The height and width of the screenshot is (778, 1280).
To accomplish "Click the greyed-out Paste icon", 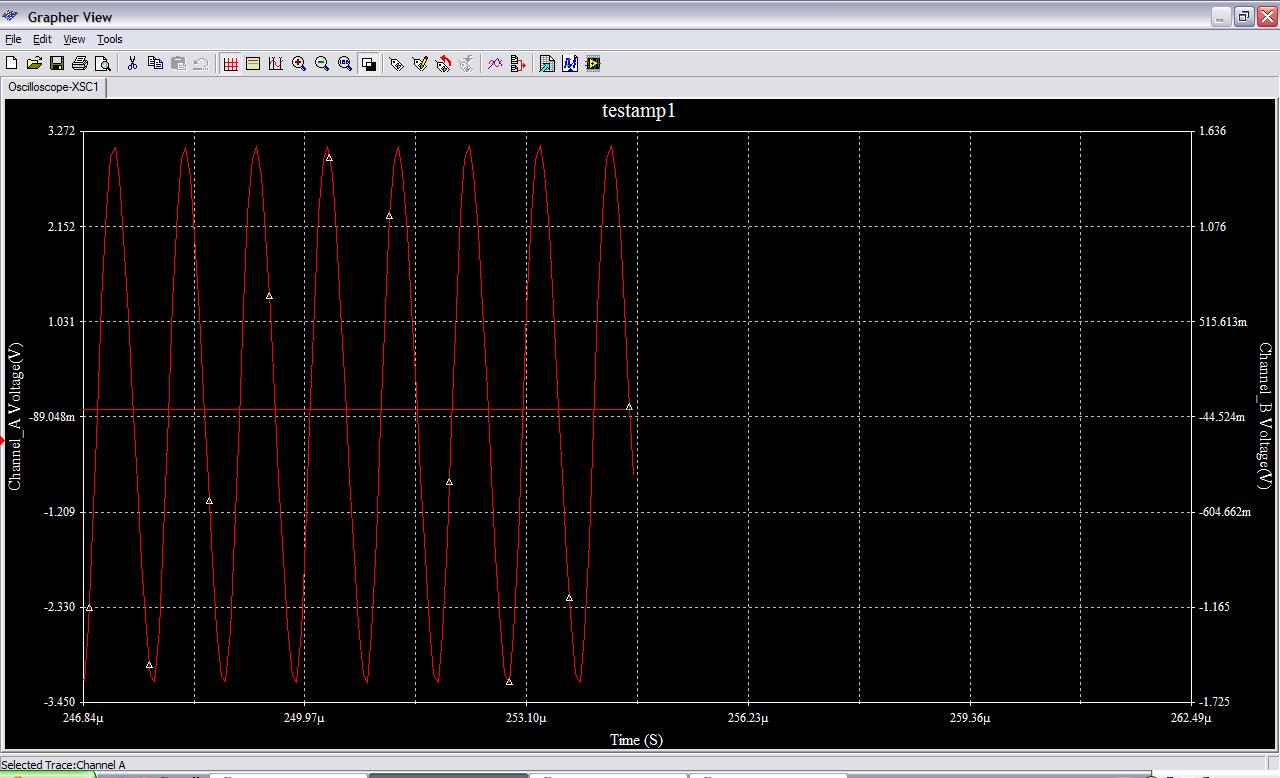I will [x=178, y=63].
